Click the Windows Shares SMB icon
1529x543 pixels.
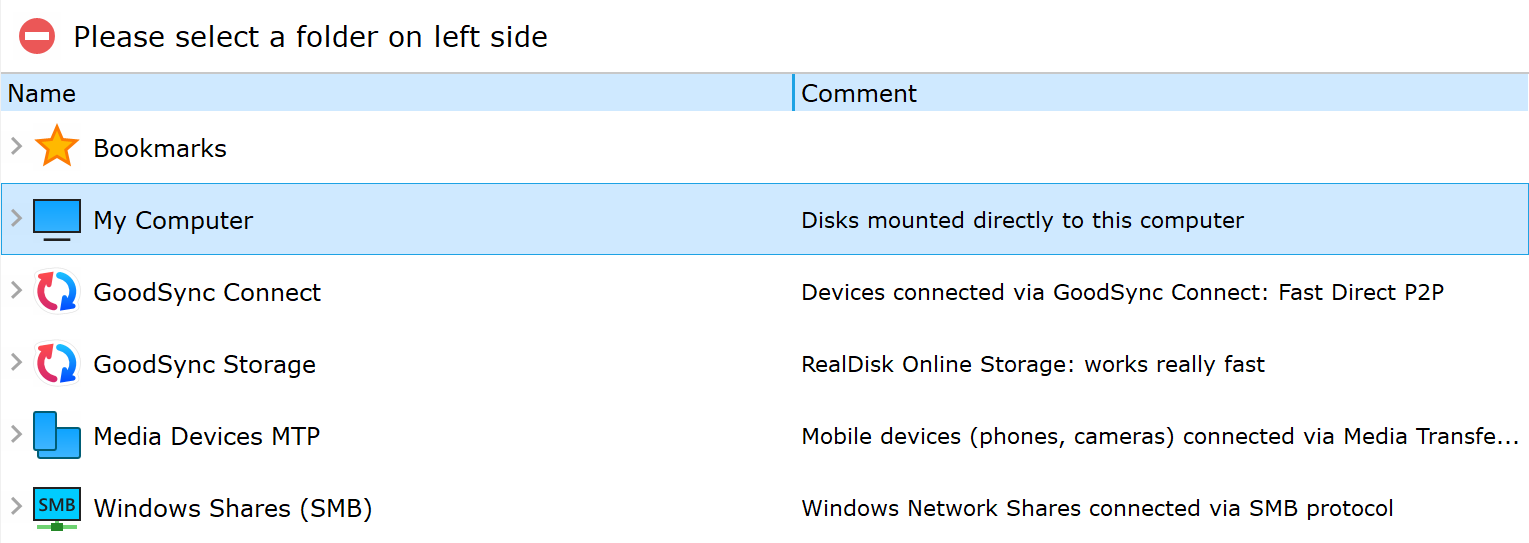point(57,508)
